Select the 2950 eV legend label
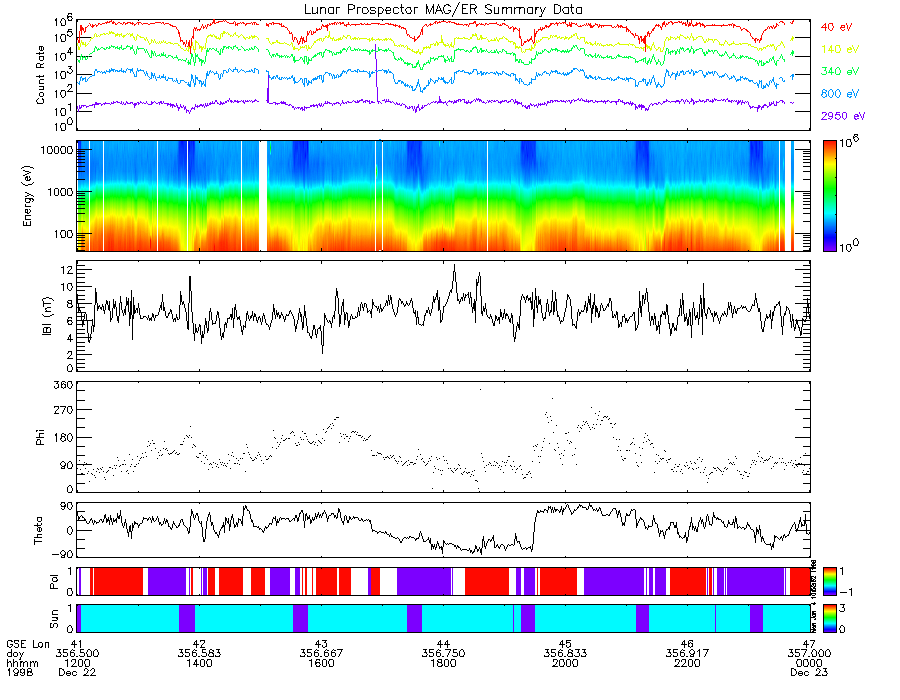This screenshot has width=900, height=700. (x=843, y=116)
